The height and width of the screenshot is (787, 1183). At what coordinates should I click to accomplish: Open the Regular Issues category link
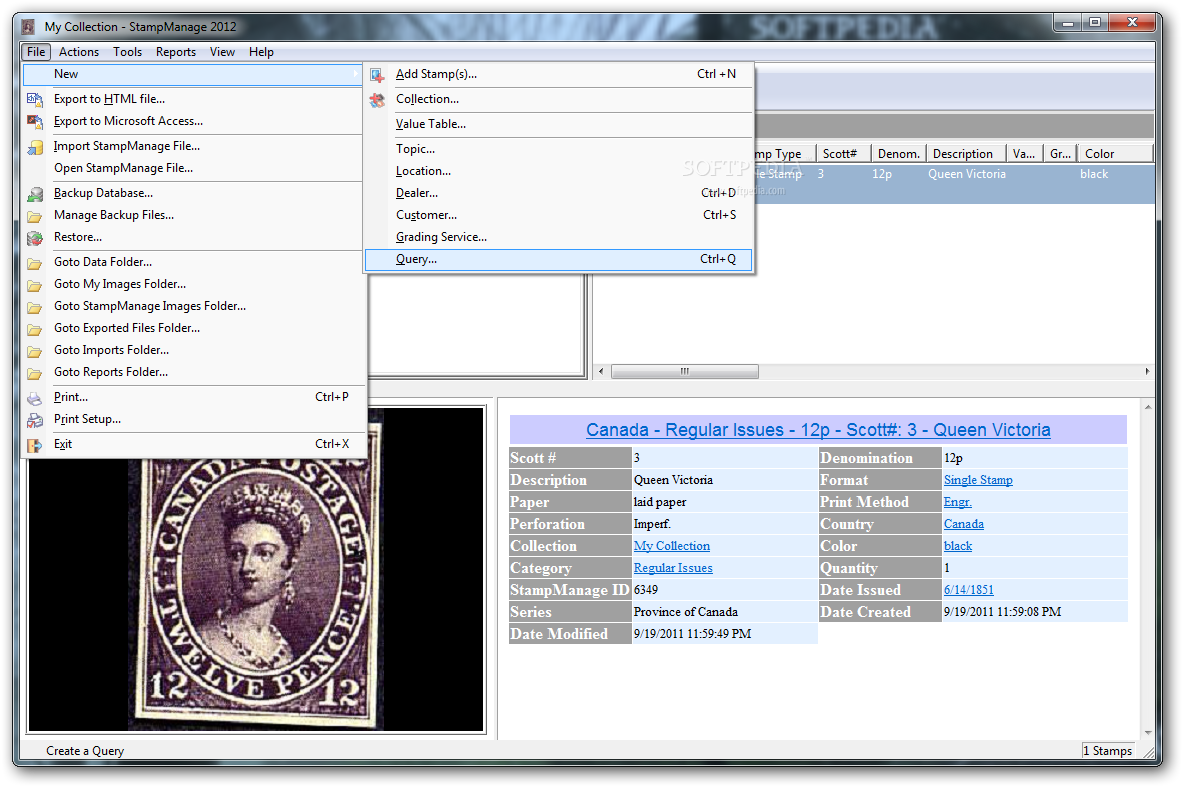point(673,567)
